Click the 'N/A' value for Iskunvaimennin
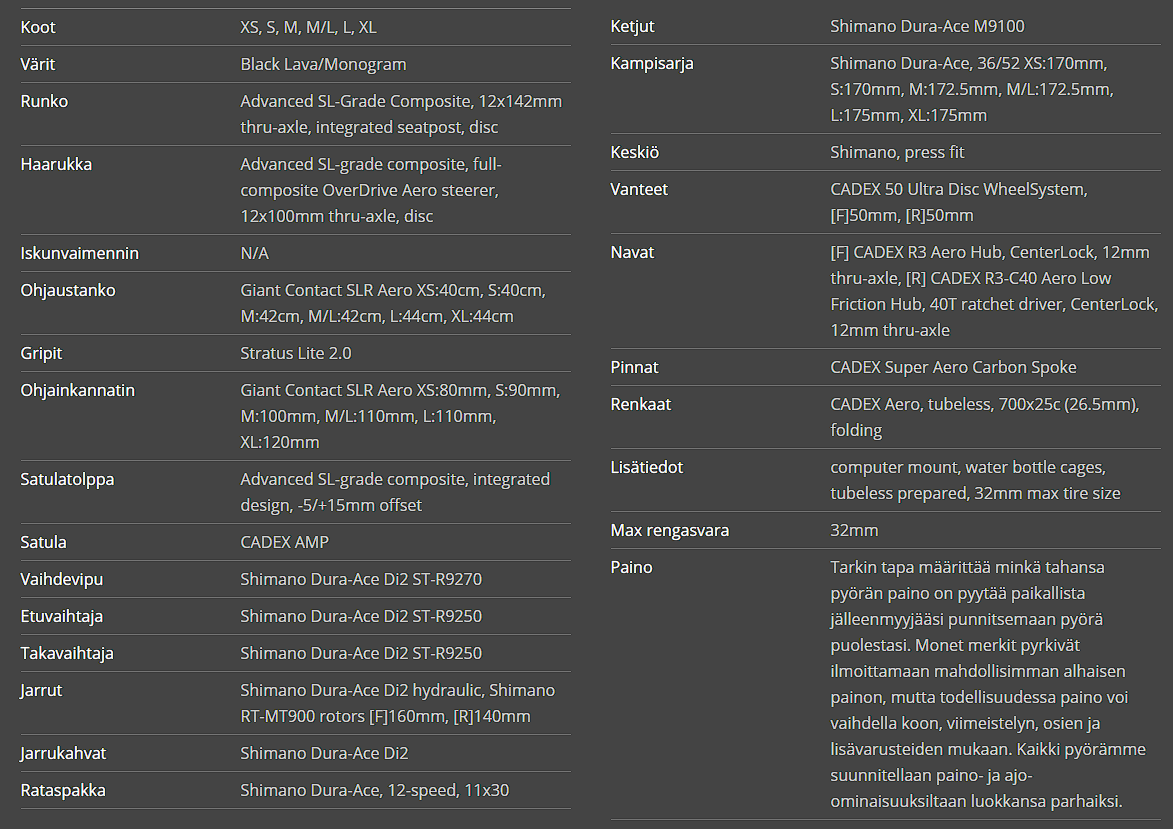1173x829 pixels. (254, 253)
